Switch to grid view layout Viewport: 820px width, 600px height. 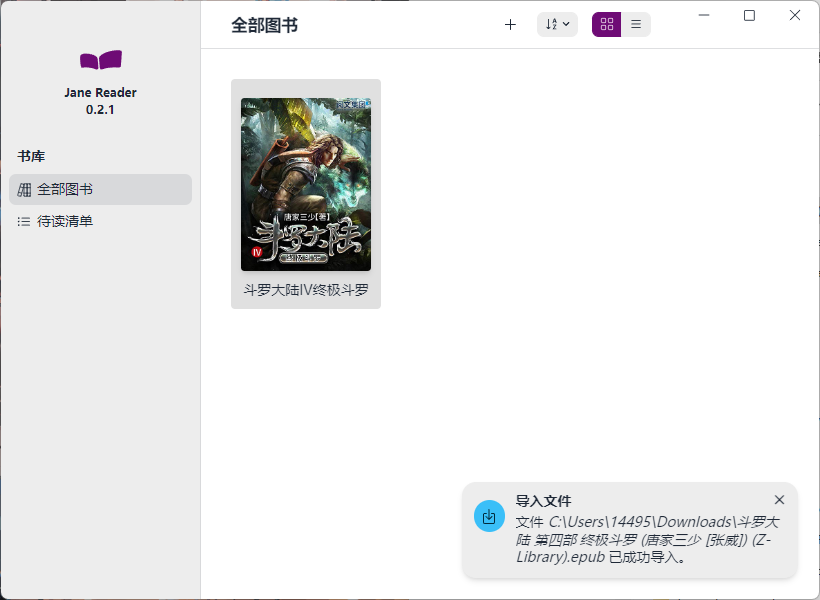coord(606,25)
